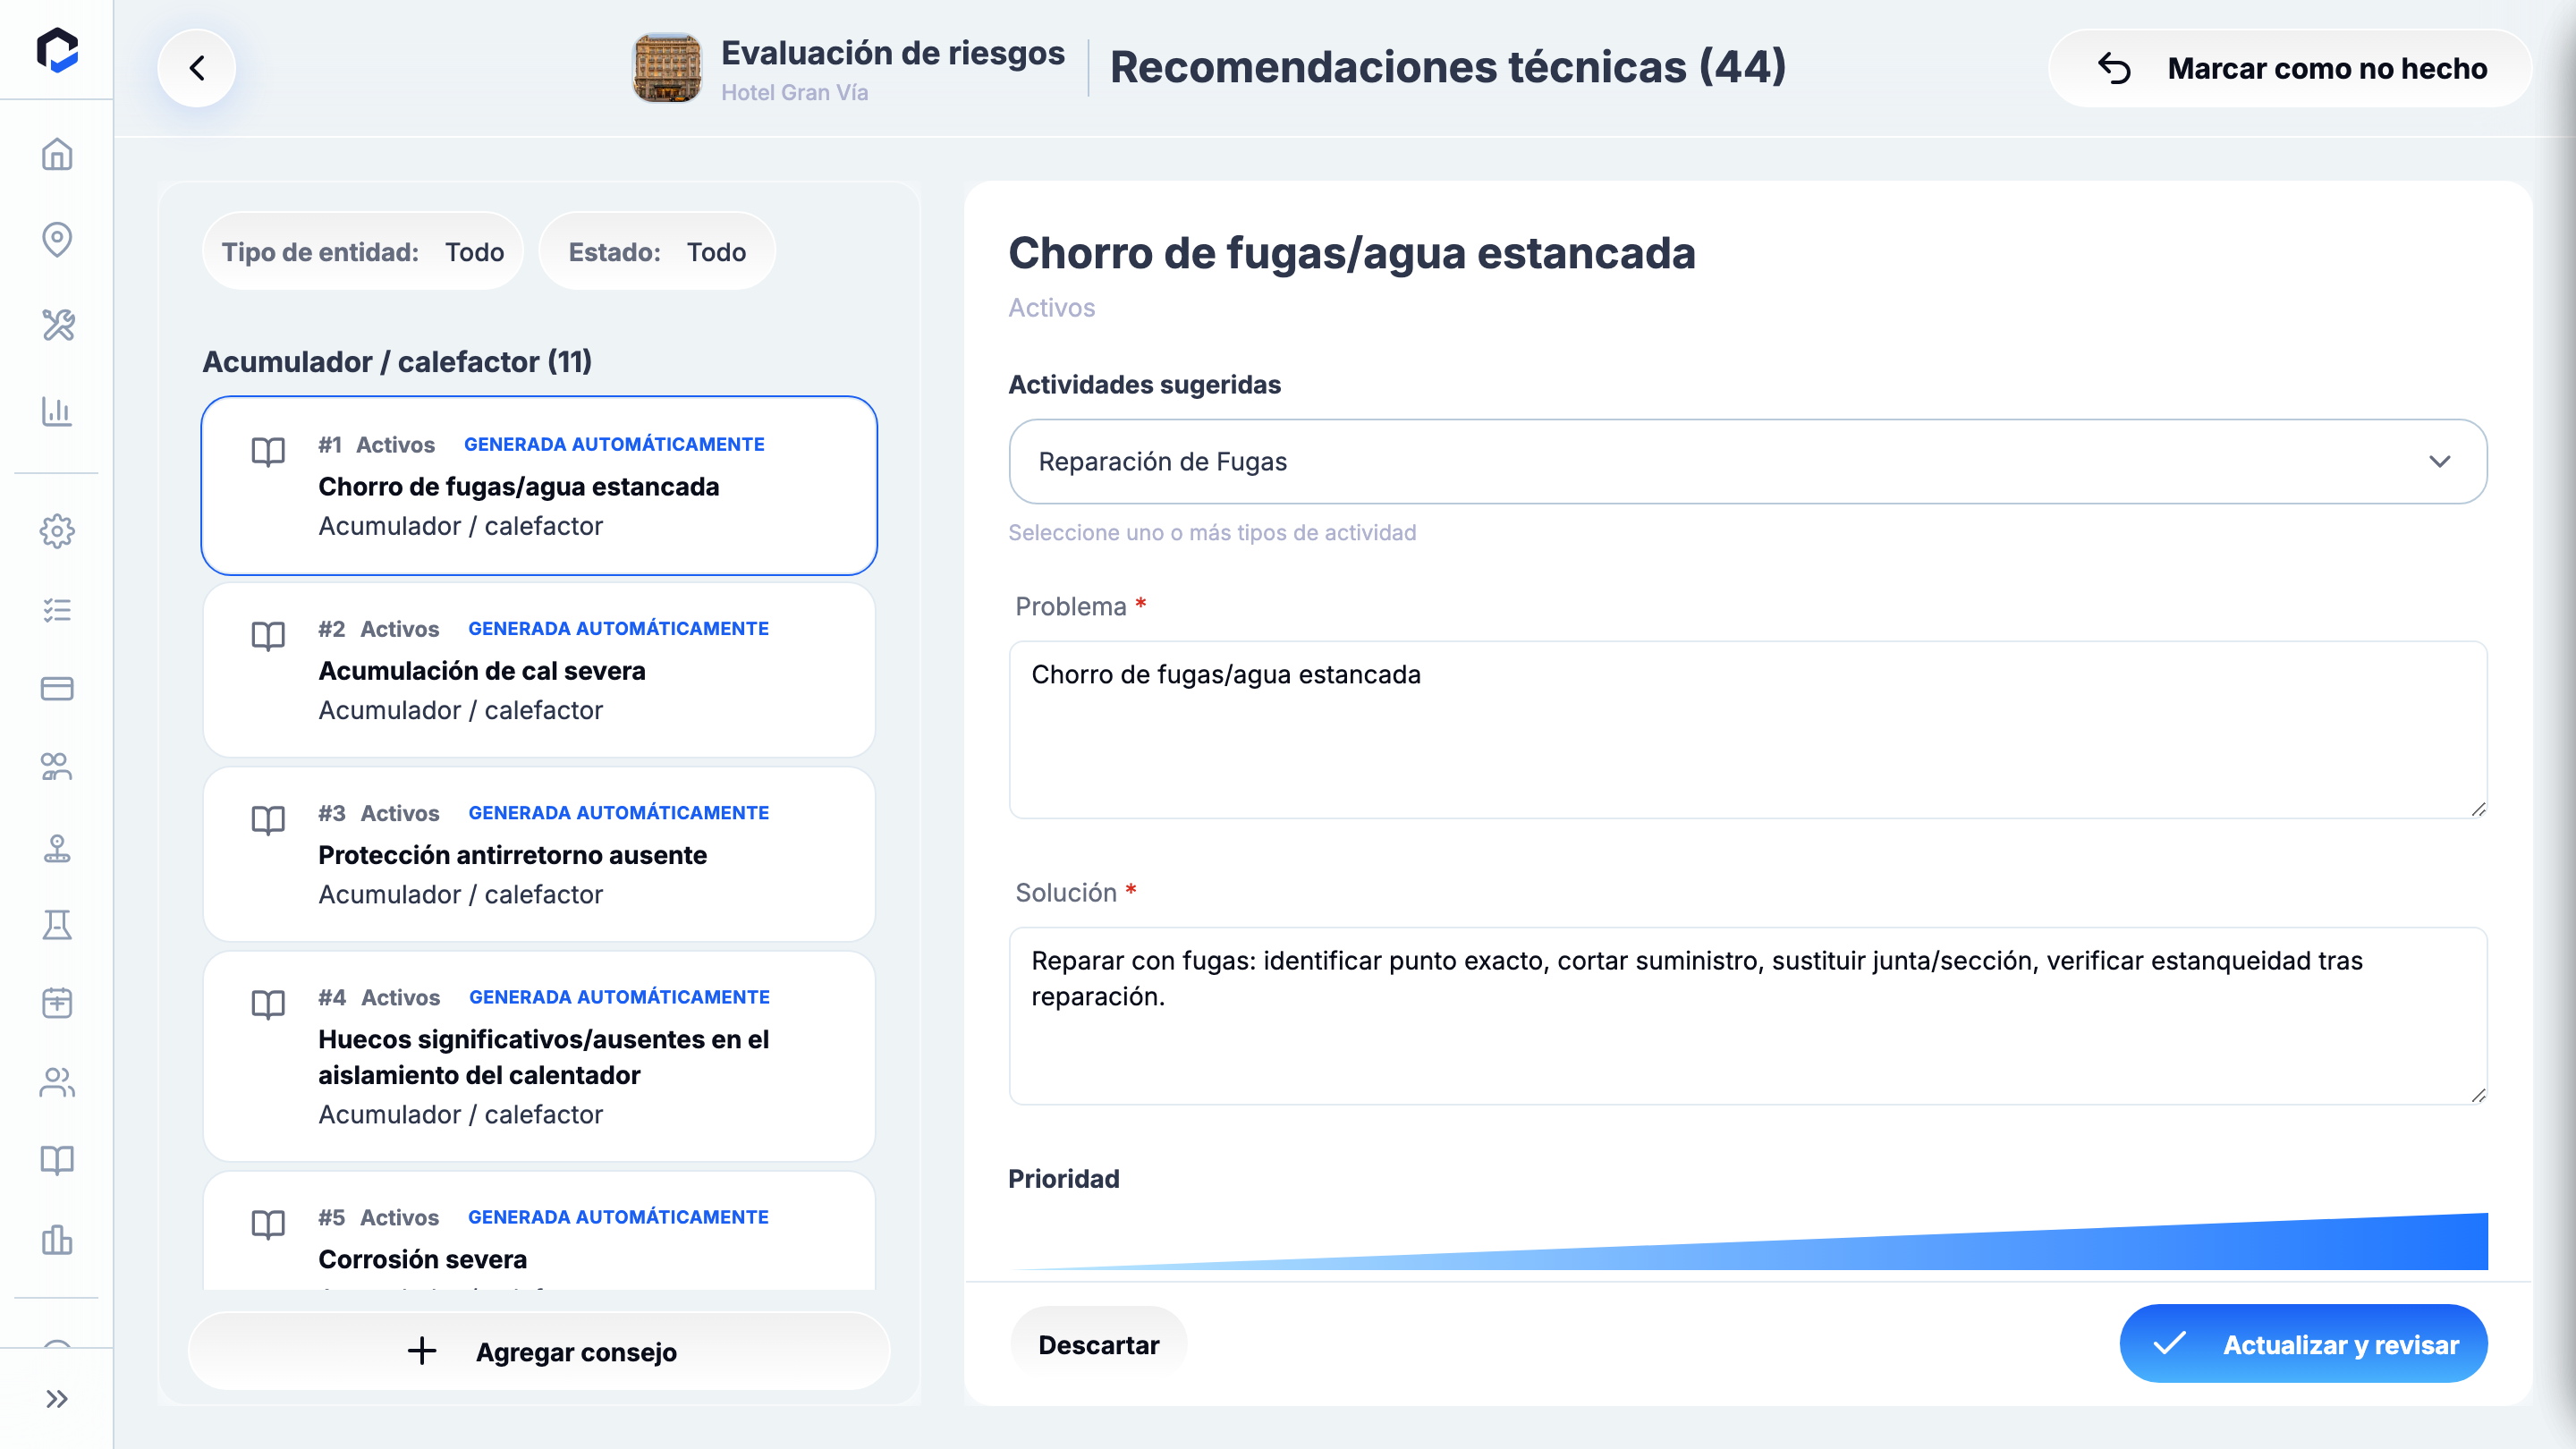Open the buildings icon in sidebar

57,1240
